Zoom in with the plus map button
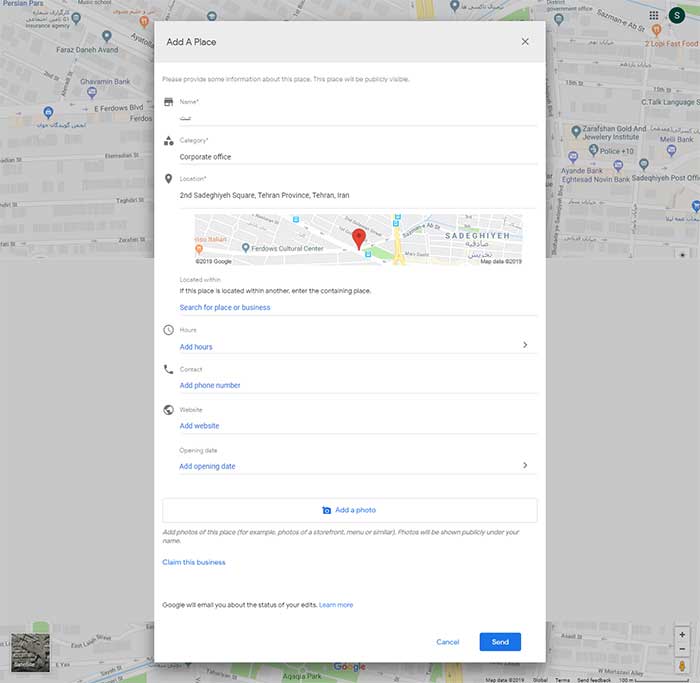The height and width of the screenshot is (683, 700). (682, 634)
